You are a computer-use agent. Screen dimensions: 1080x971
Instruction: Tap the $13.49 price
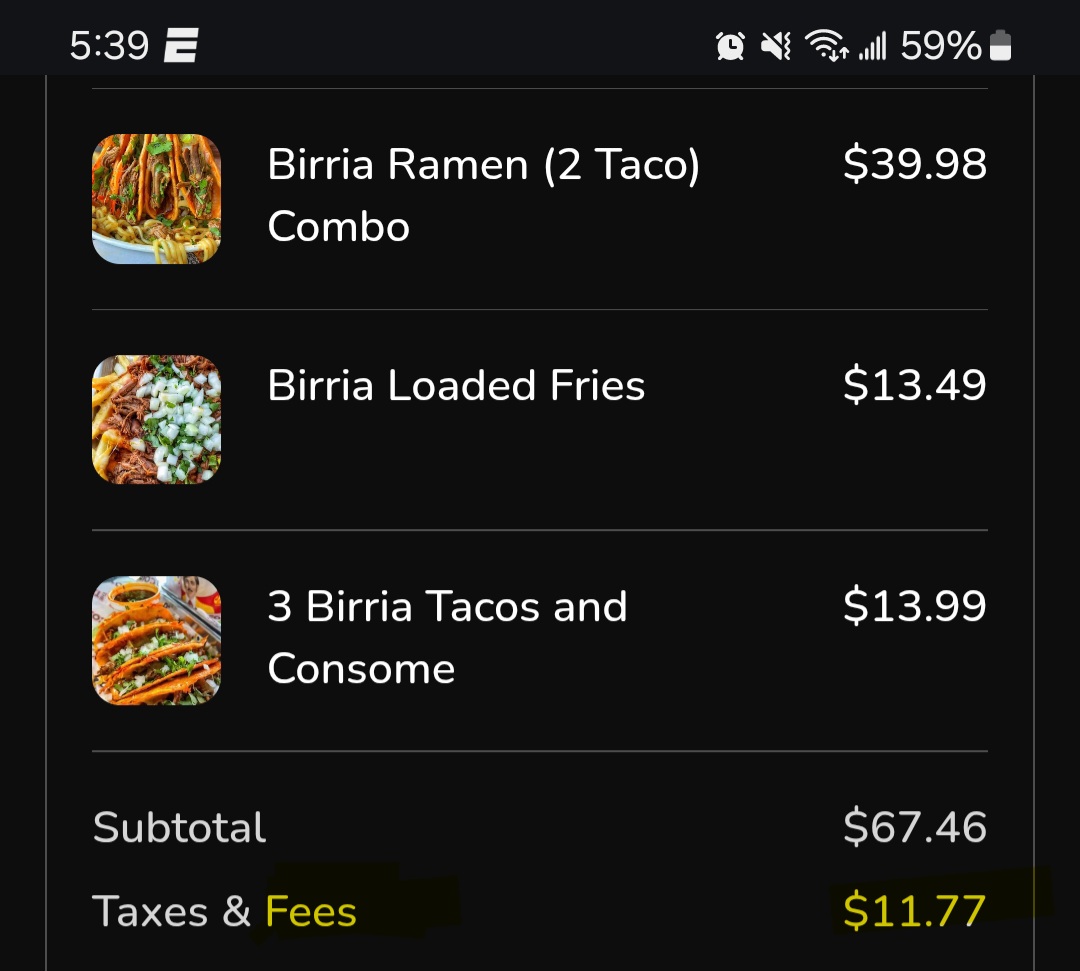coord(914,385)
